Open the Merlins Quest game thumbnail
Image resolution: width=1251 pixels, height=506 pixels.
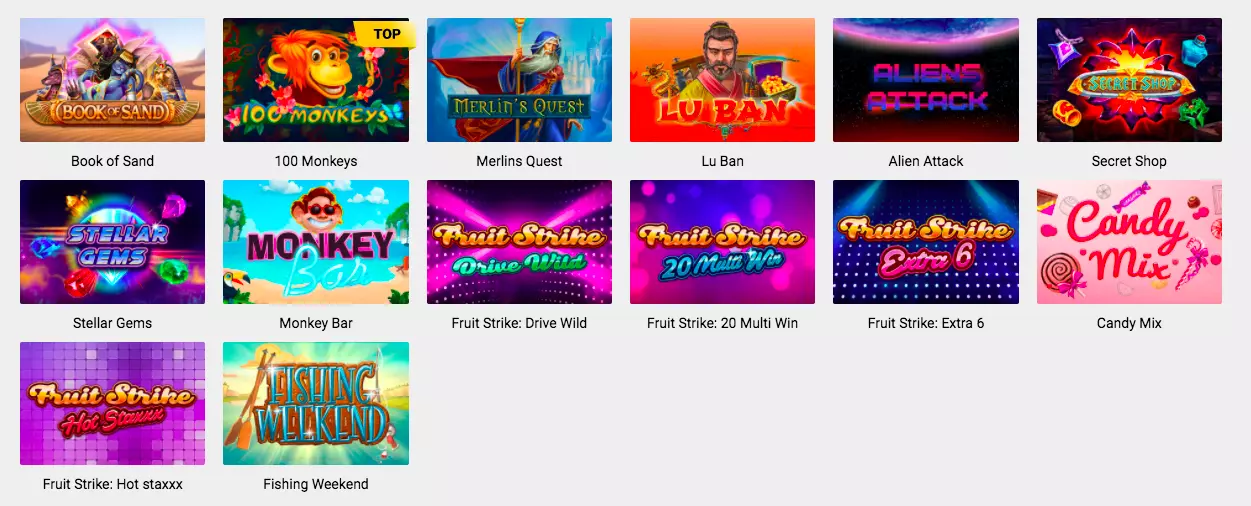(519, 80)
